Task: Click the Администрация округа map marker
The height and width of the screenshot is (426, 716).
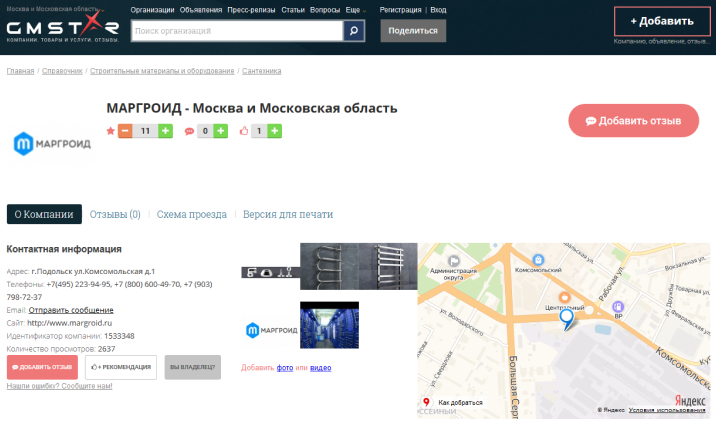Action: point(454,261)
